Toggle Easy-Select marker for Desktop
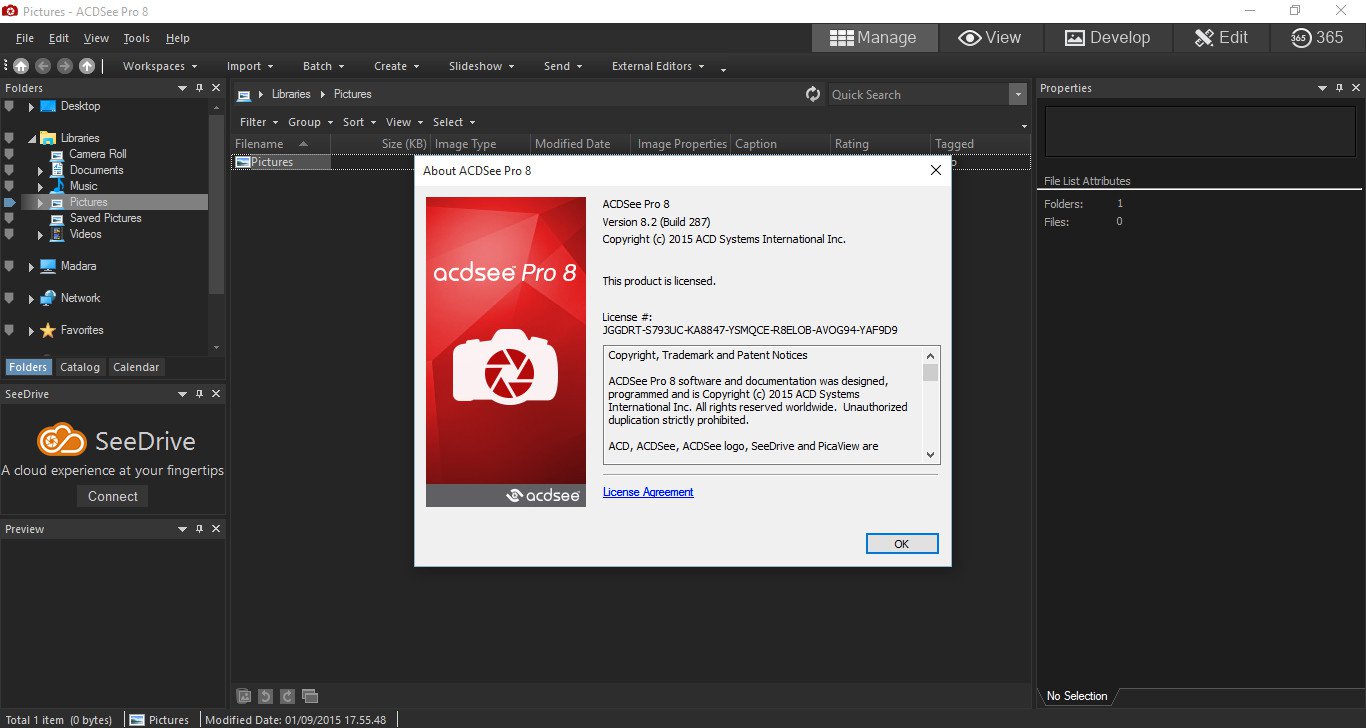The image size is (1366, 728). (9, 106)
